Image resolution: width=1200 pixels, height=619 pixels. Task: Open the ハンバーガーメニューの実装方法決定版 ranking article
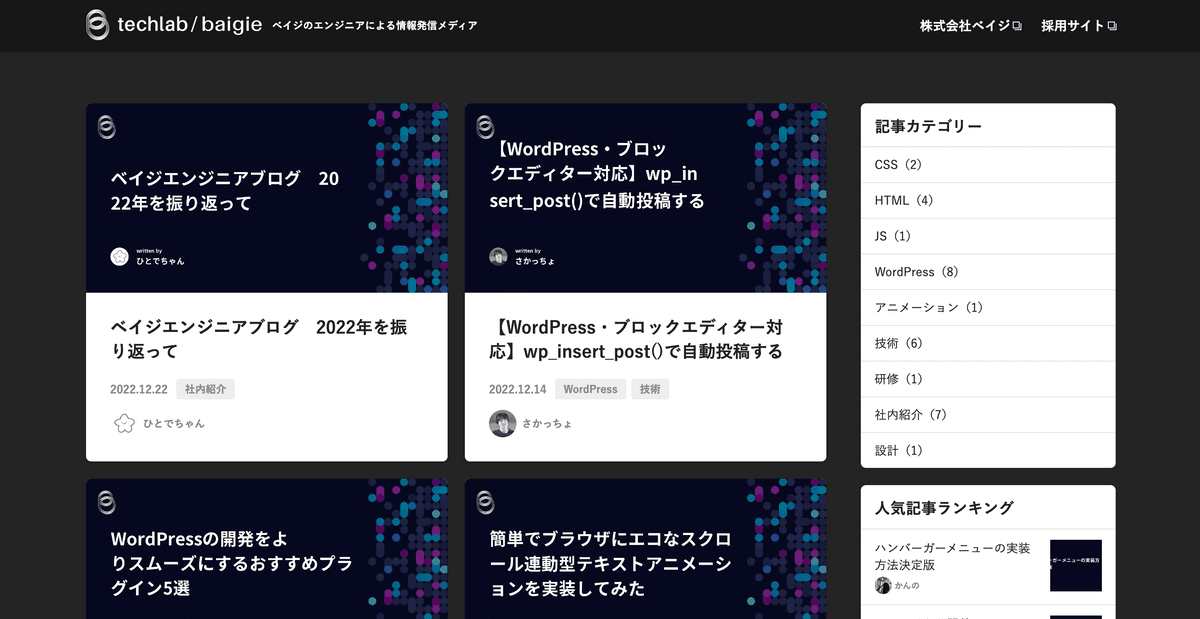tap(952, 556)
